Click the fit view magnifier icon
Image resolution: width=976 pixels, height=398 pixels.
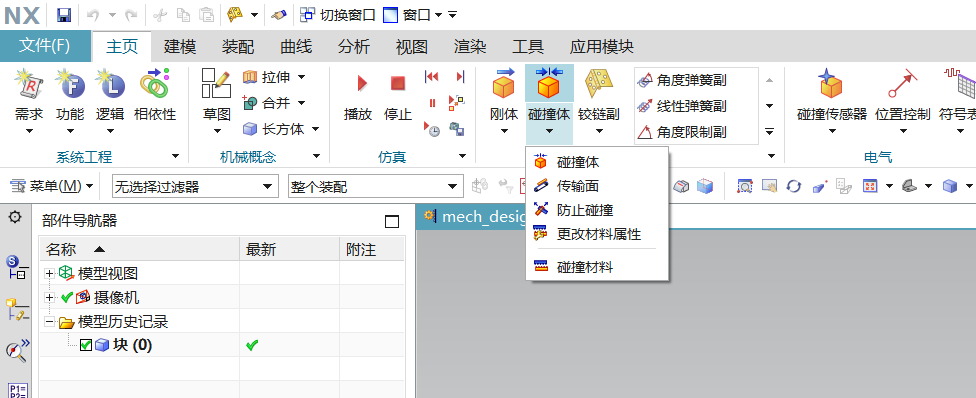click(744, 186)
